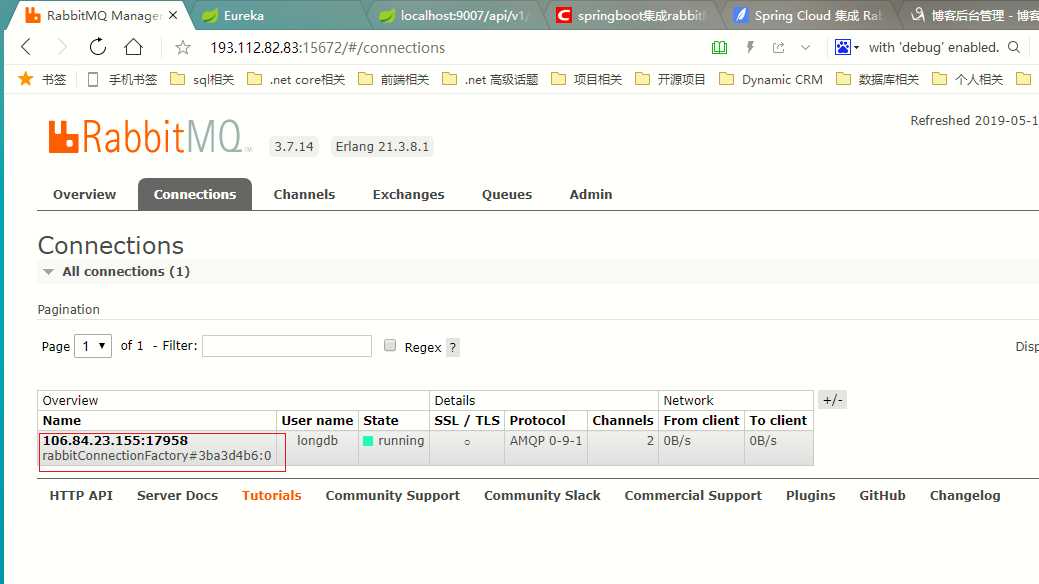Open the Dynamic CRM bookmark folder
This screenshot has height=584, width=1039.
tap(771, 80)
